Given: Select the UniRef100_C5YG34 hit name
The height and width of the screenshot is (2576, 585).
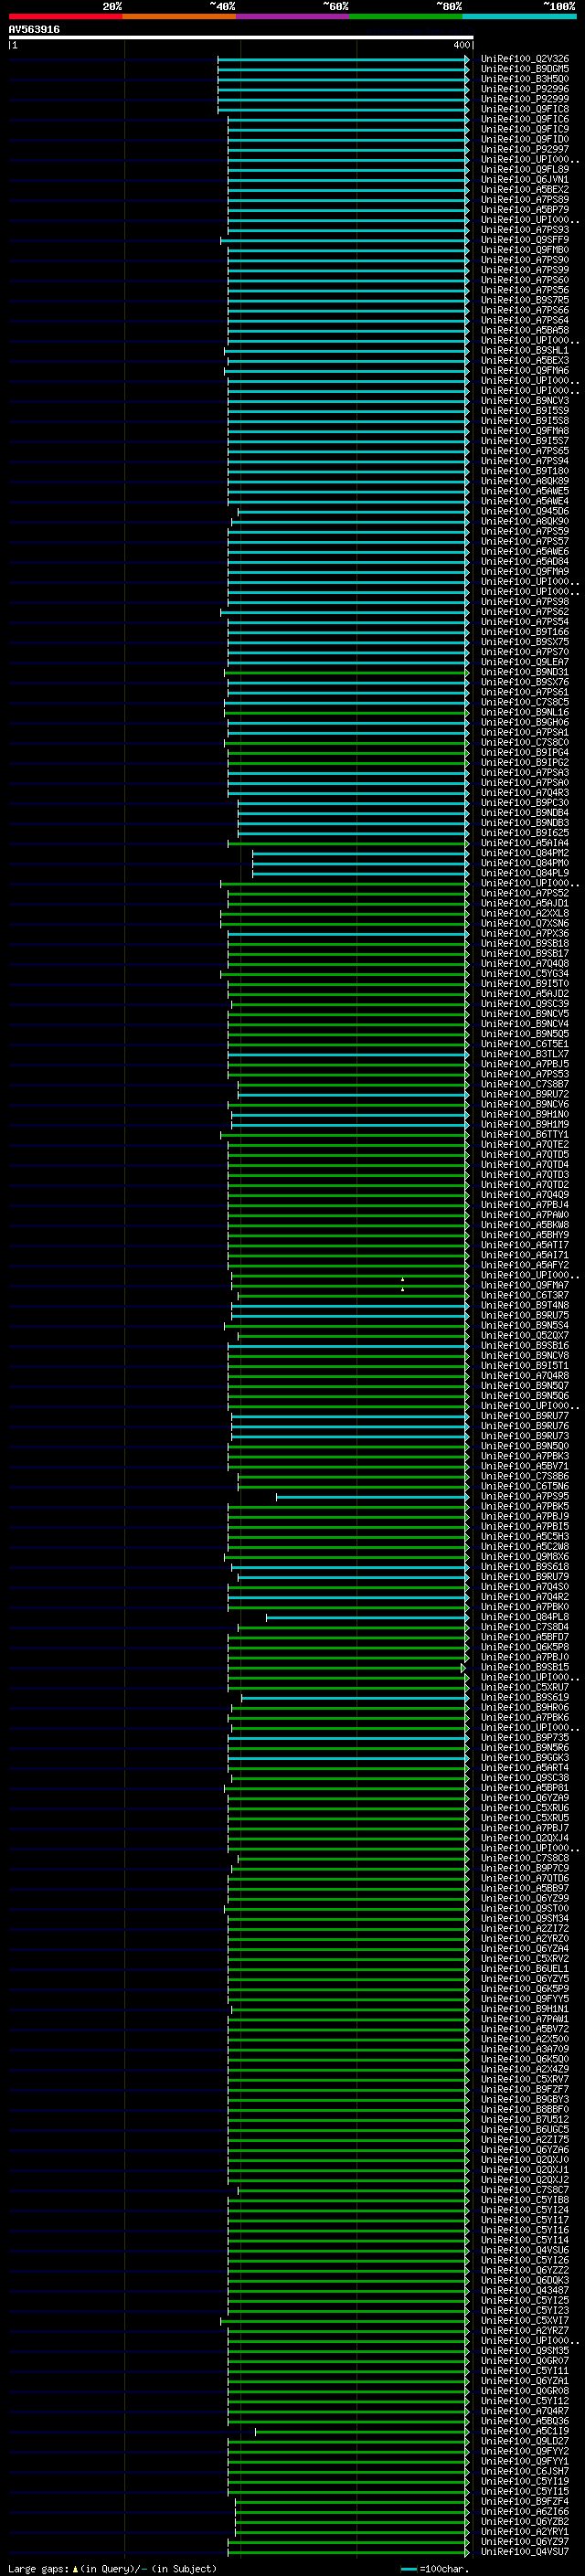Looking at the screenshot, I should coord(525,973).
